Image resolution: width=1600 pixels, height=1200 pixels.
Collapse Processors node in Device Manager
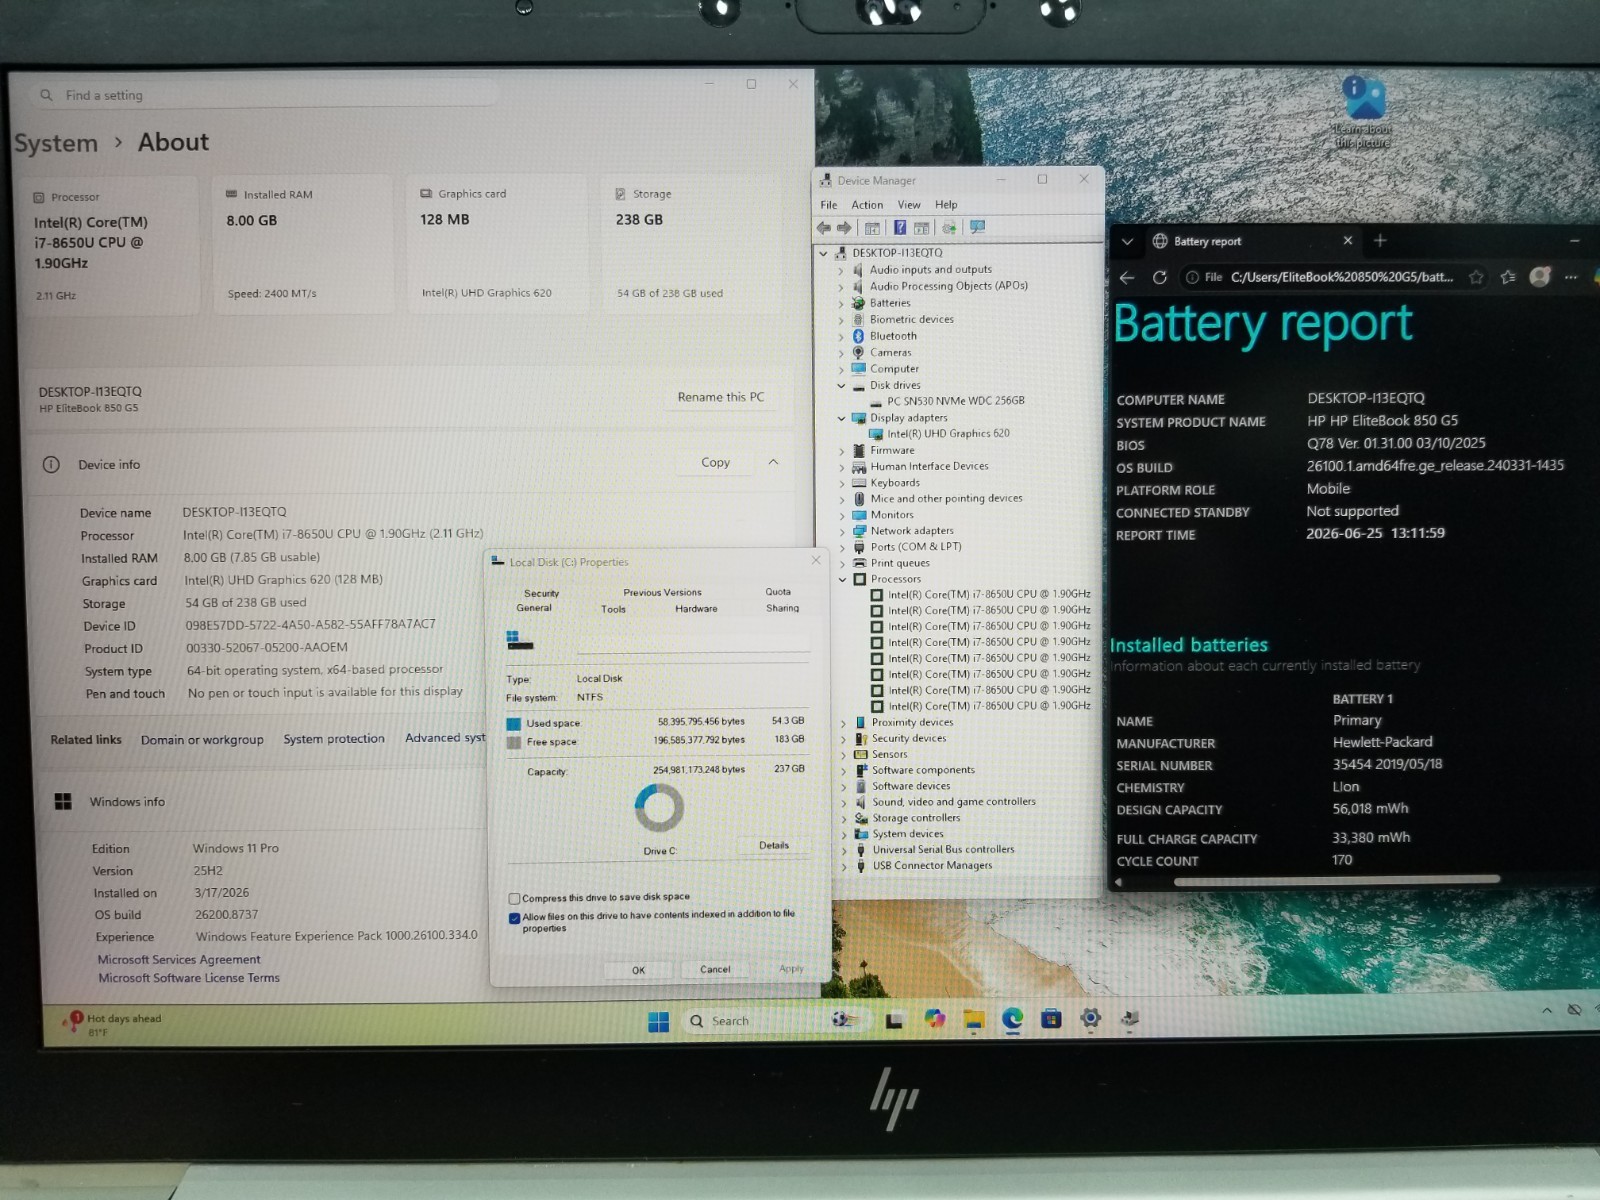click(x=842, y=579)
